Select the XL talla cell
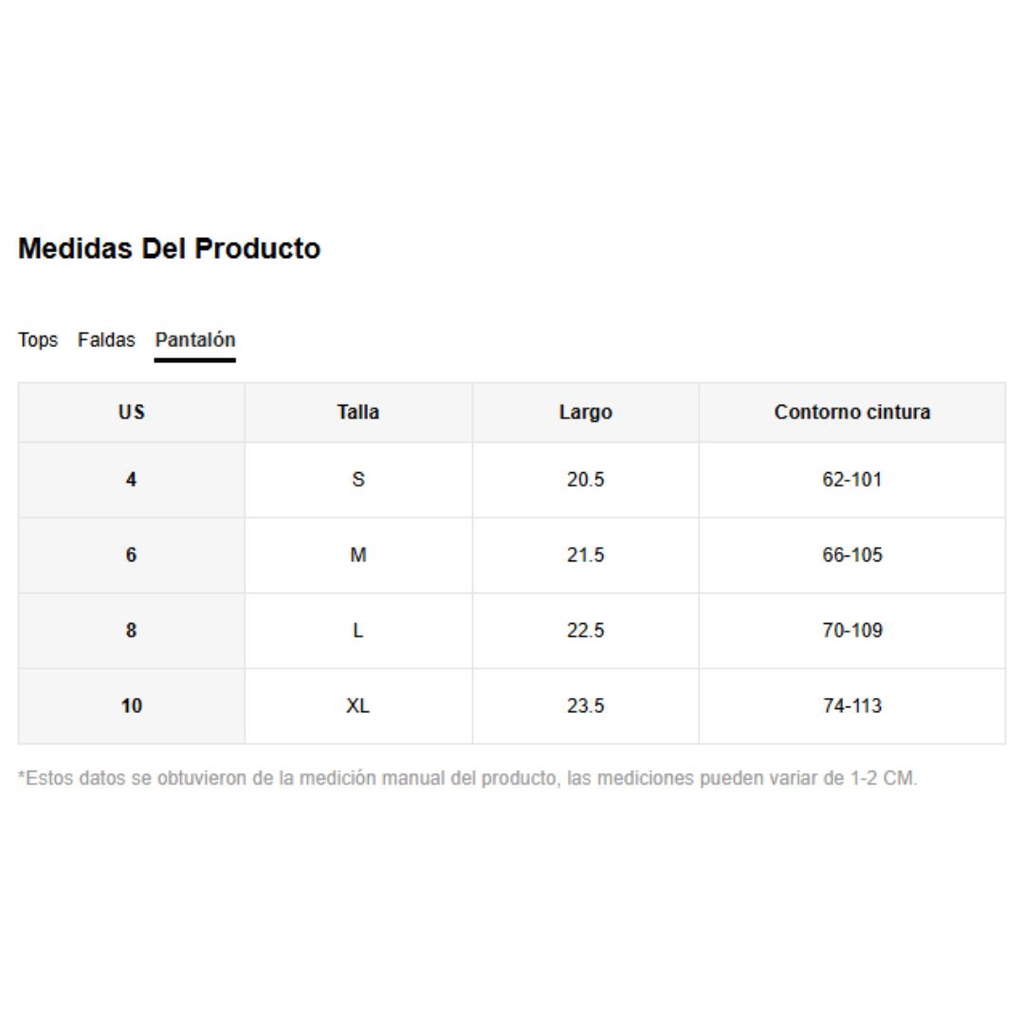This screenshot has height=1024, width=1024. pyautogui.click(x=358, y=706)
